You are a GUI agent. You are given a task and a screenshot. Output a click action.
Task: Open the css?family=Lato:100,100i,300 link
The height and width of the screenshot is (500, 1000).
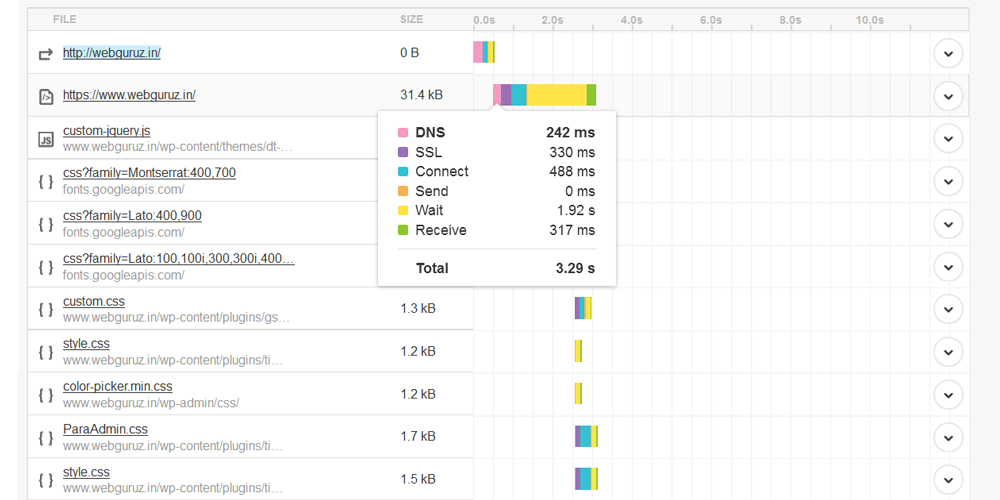[x=178, y=259]
